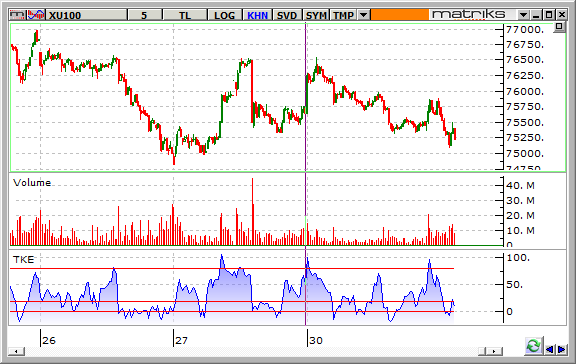Click the small square icon at price pane corner
Image resolution: width=576 pixels, height=364 pixels.
(559, 27)
